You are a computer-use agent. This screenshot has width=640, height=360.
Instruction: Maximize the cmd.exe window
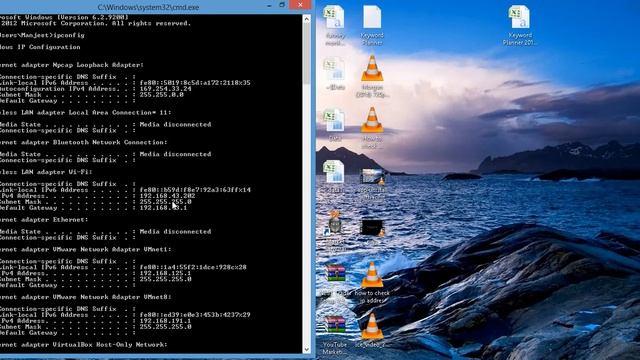coord(282,5)
